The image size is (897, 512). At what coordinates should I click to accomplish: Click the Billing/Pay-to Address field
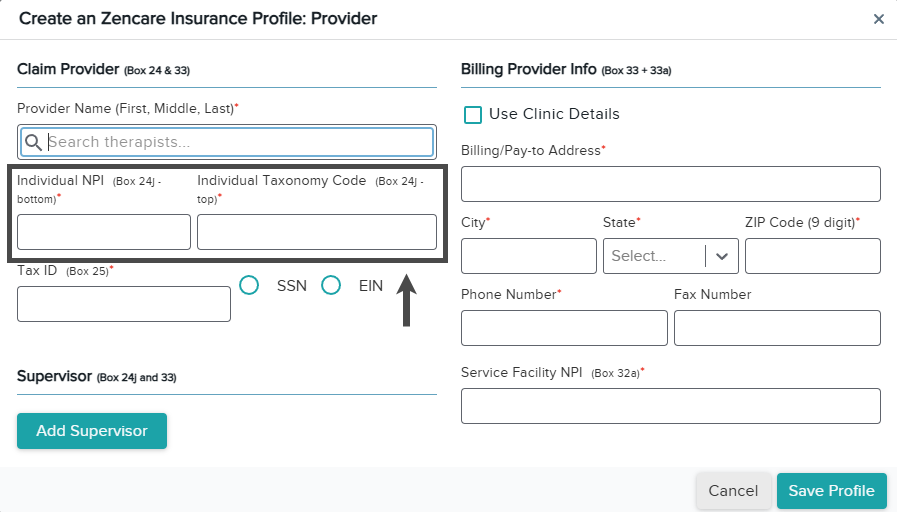point(670,184)
